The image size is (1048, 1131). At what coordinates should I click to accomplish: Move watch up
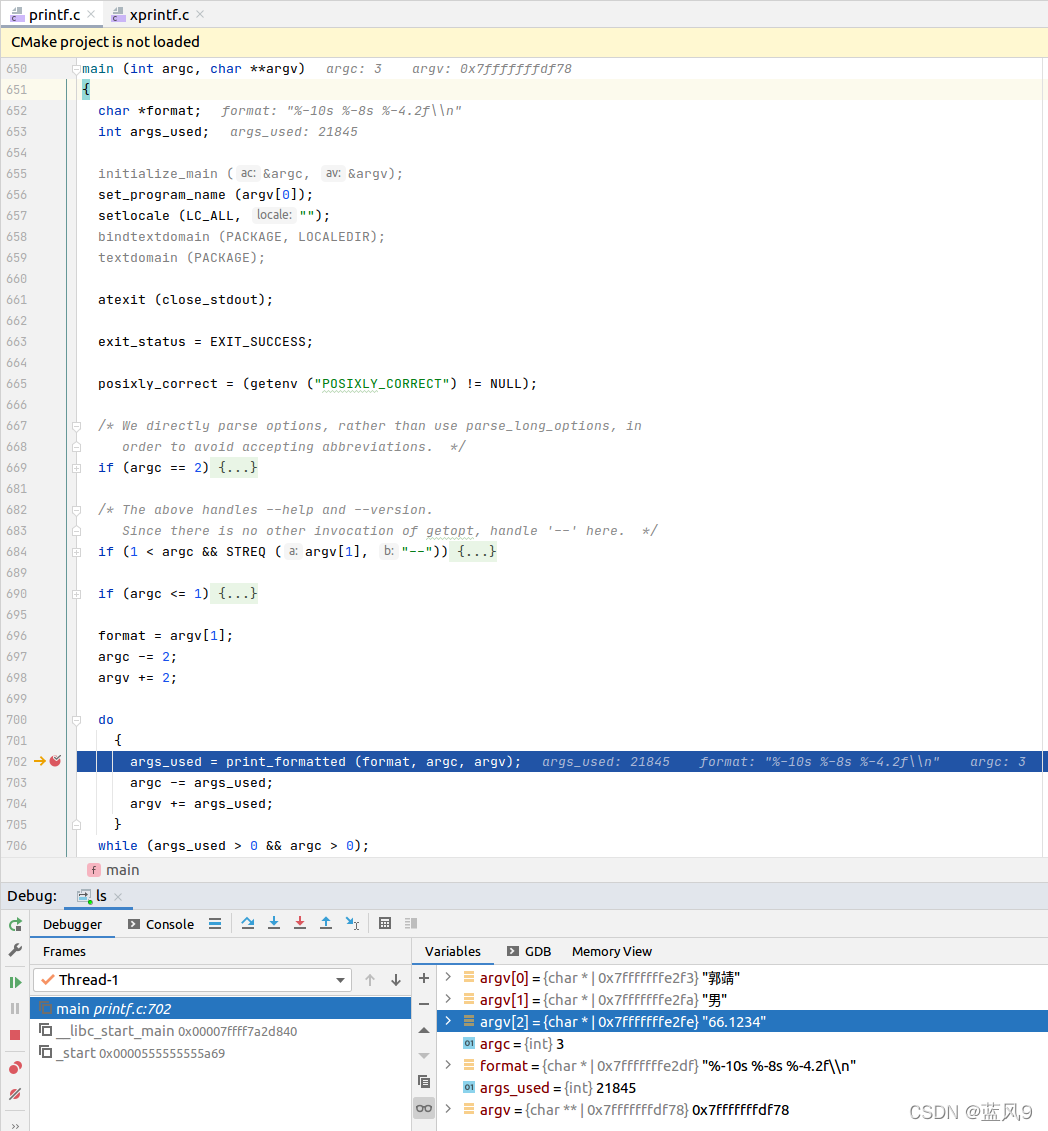[x=424, y=1030]
